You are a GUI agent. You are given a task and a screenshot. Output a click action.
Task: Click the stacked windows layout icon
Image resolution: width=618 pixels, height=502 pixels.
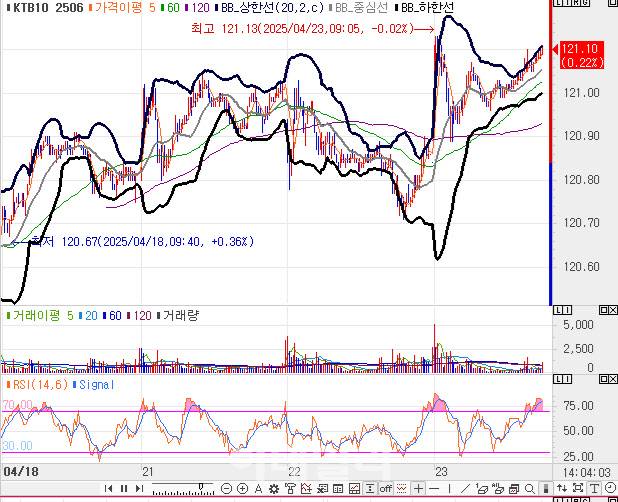[x=514, y=489]
